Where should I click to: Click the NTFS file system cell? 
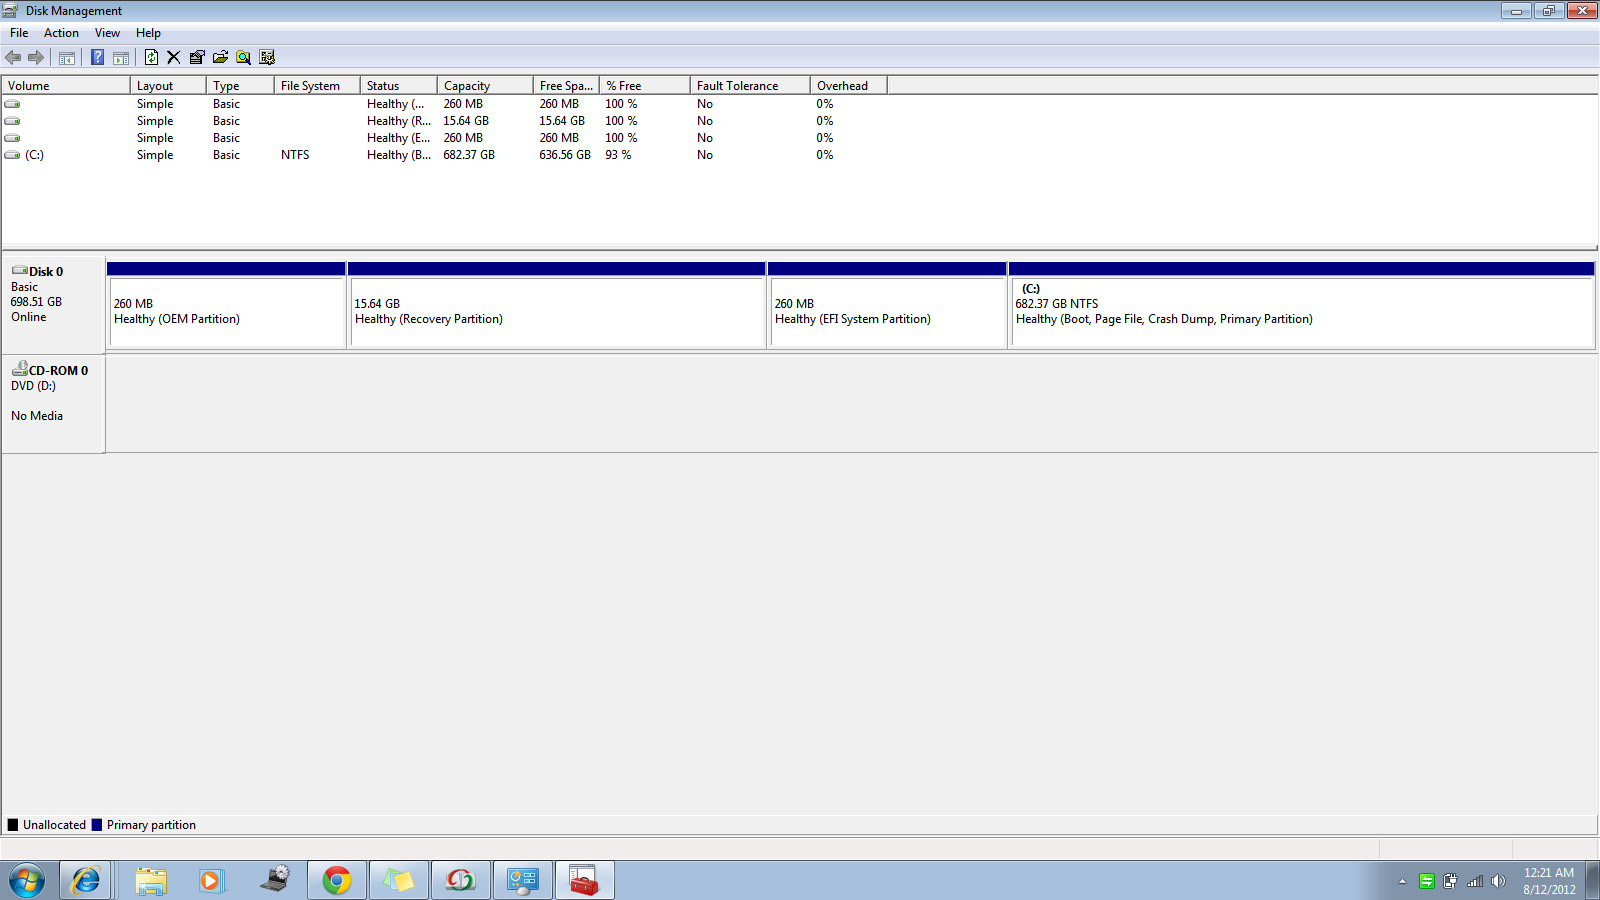coord(295,155)
